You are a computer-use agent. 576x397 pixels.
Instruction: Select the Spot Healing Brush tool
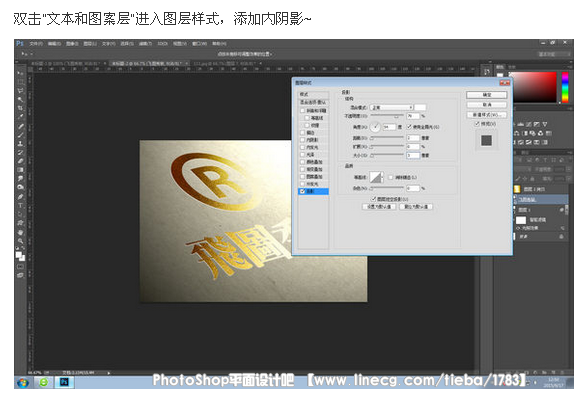(x=20, y=126)
